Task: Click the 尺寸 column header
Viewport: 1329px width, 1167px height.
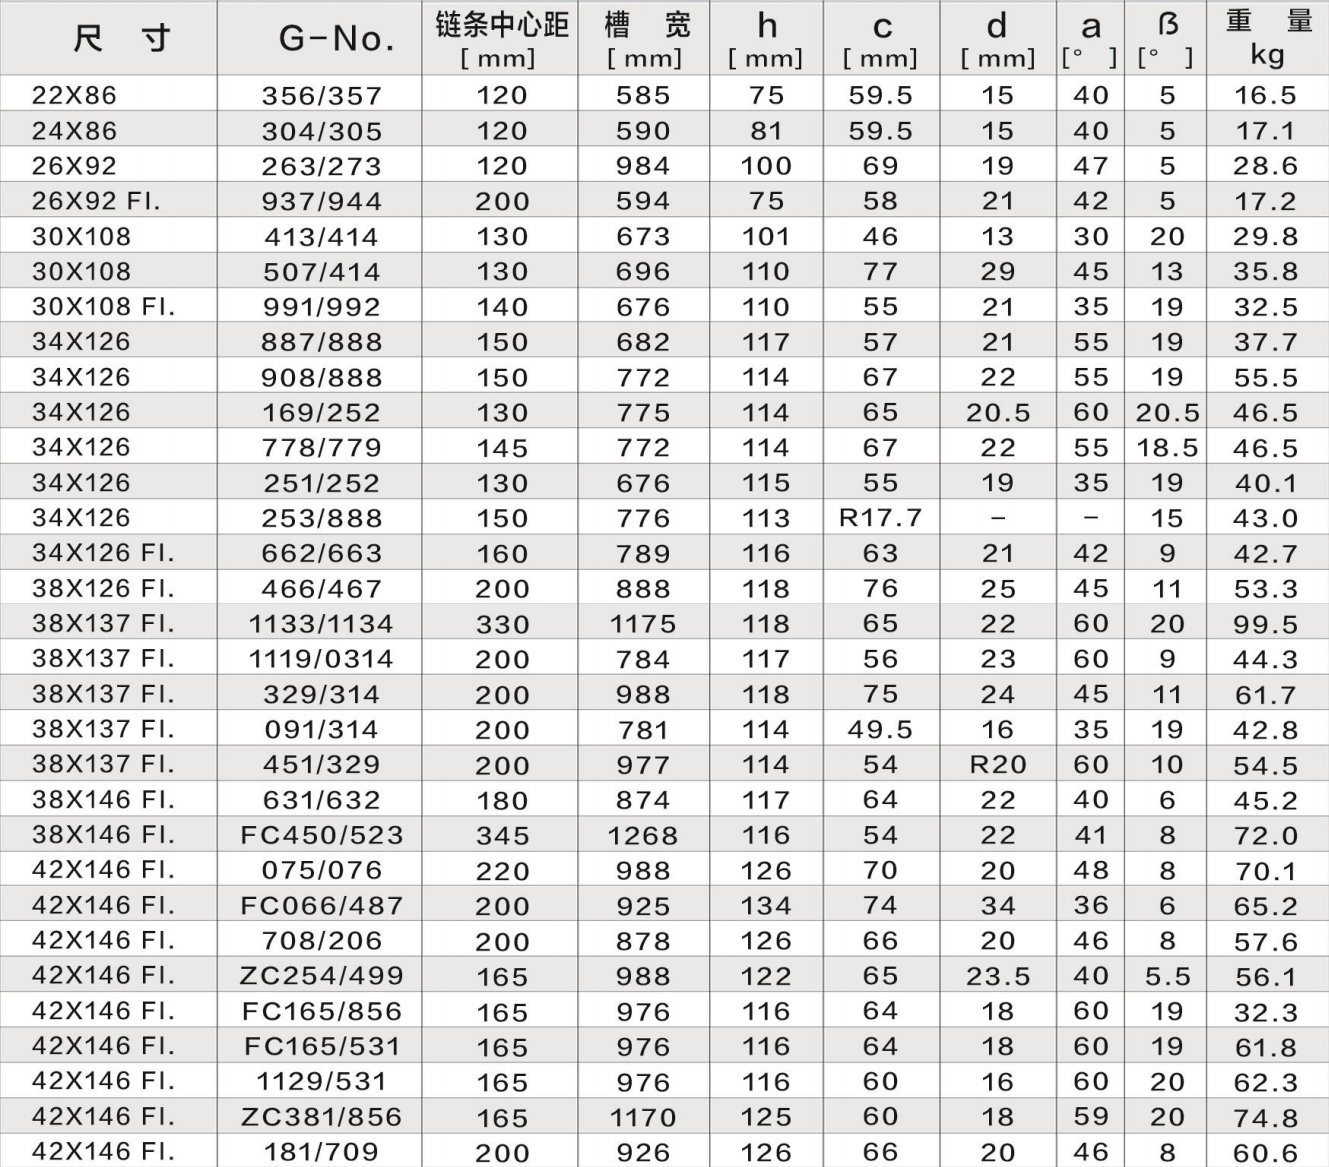Action: [x=108, y=39]
